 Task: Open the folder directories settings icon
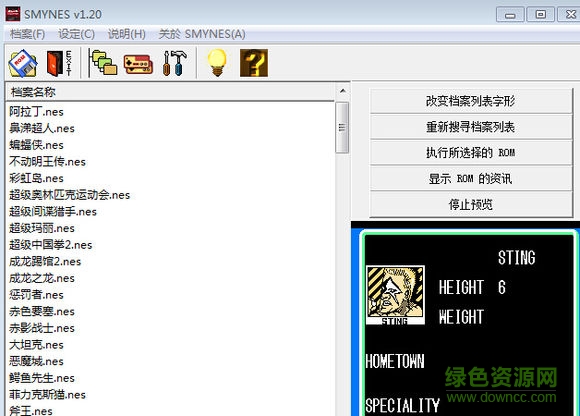pyautogui.click(x=104, y=63)
